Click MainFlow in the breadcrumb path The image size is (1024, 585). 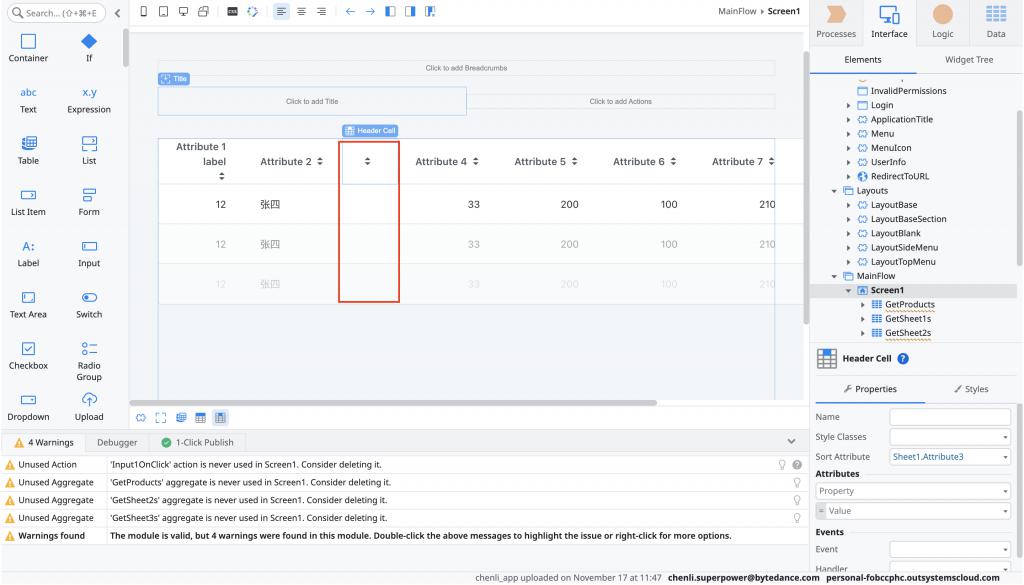point(737,11)
